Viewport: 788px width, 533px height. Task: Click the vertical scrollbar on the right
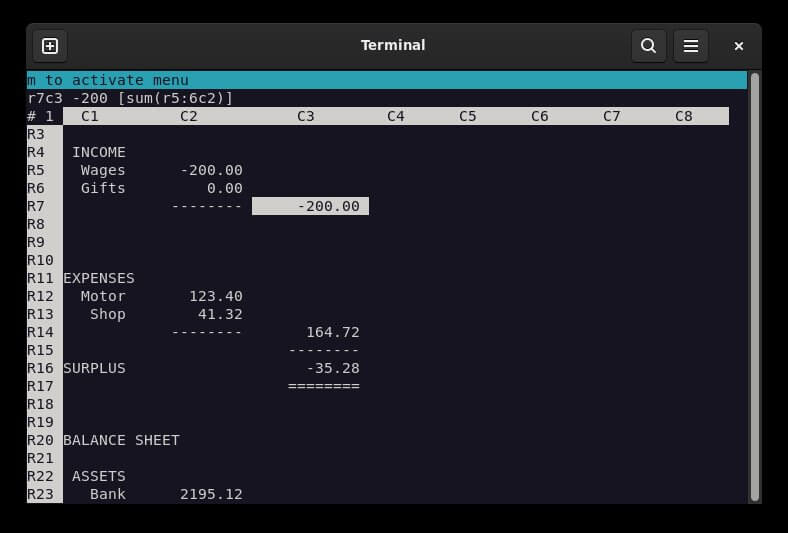coord(754,285)
